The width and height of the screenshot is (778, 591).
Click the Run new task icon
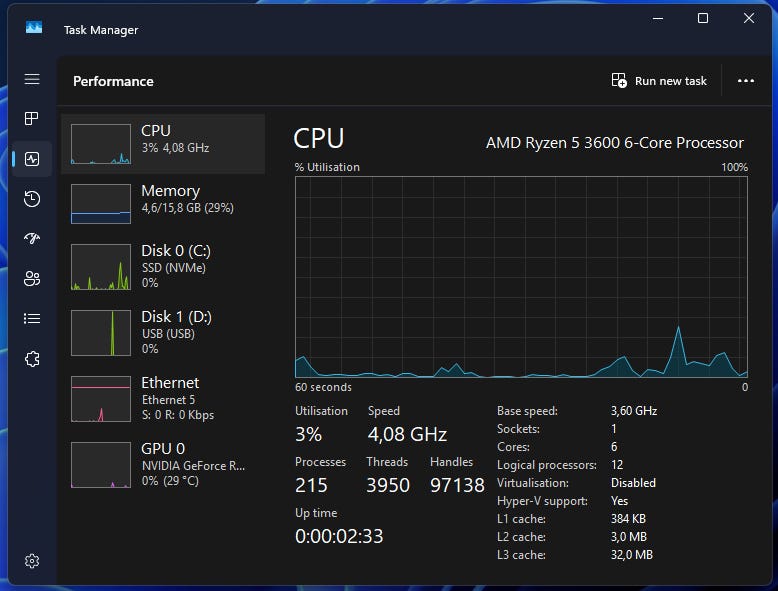click(619, 80)
